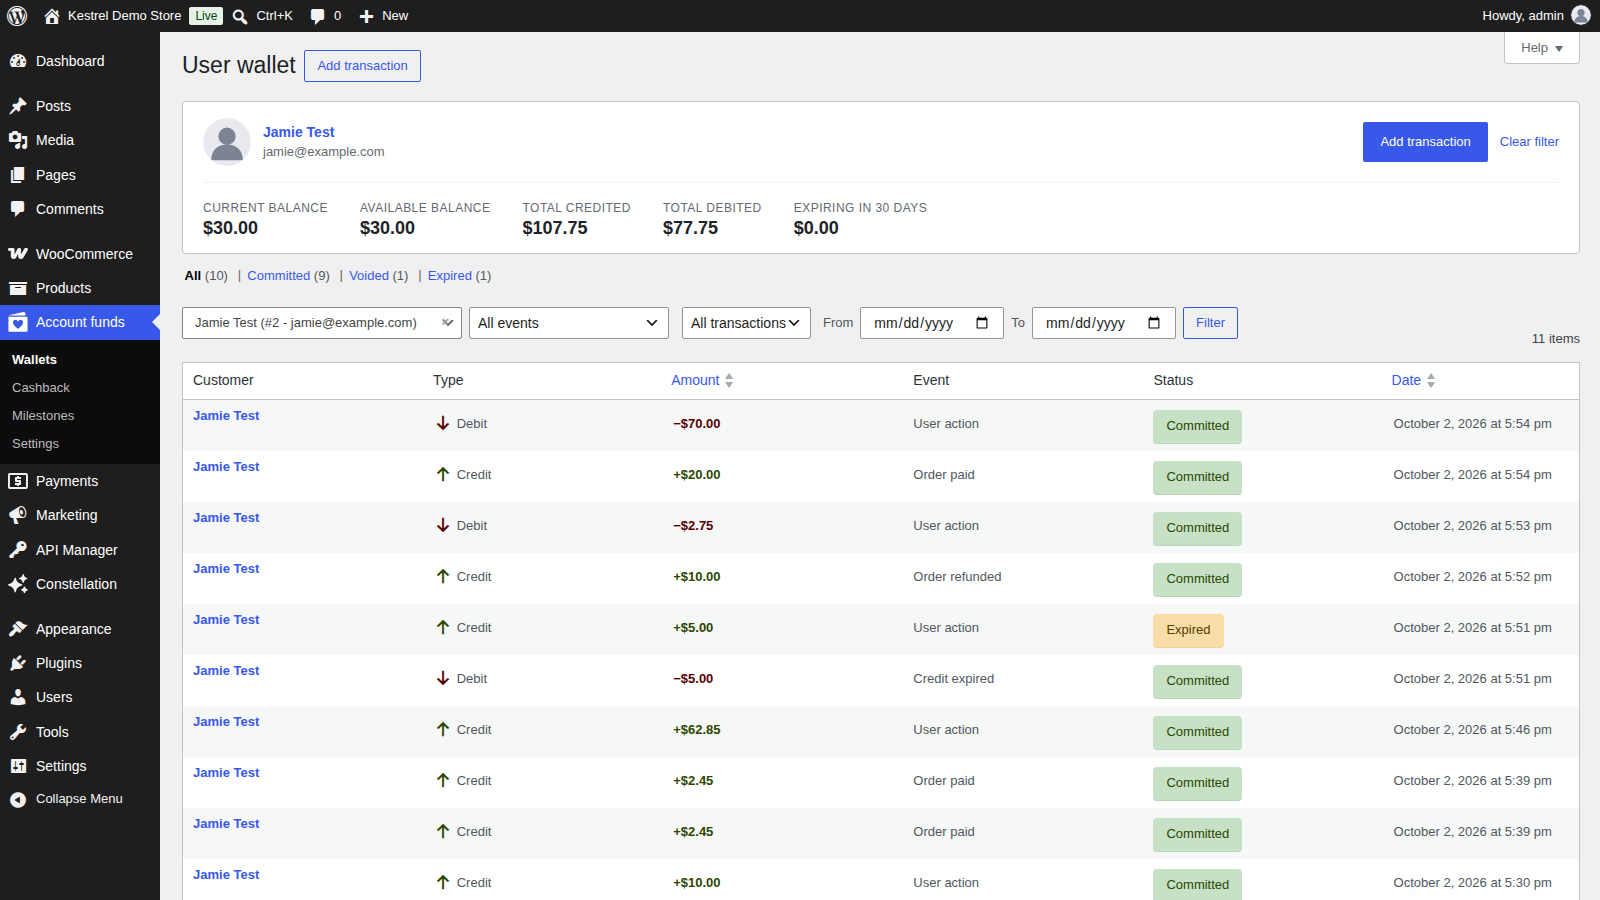The image size is (1600, 900).
Task: Click the $107.75 total credited value
Action: [555, 228]
